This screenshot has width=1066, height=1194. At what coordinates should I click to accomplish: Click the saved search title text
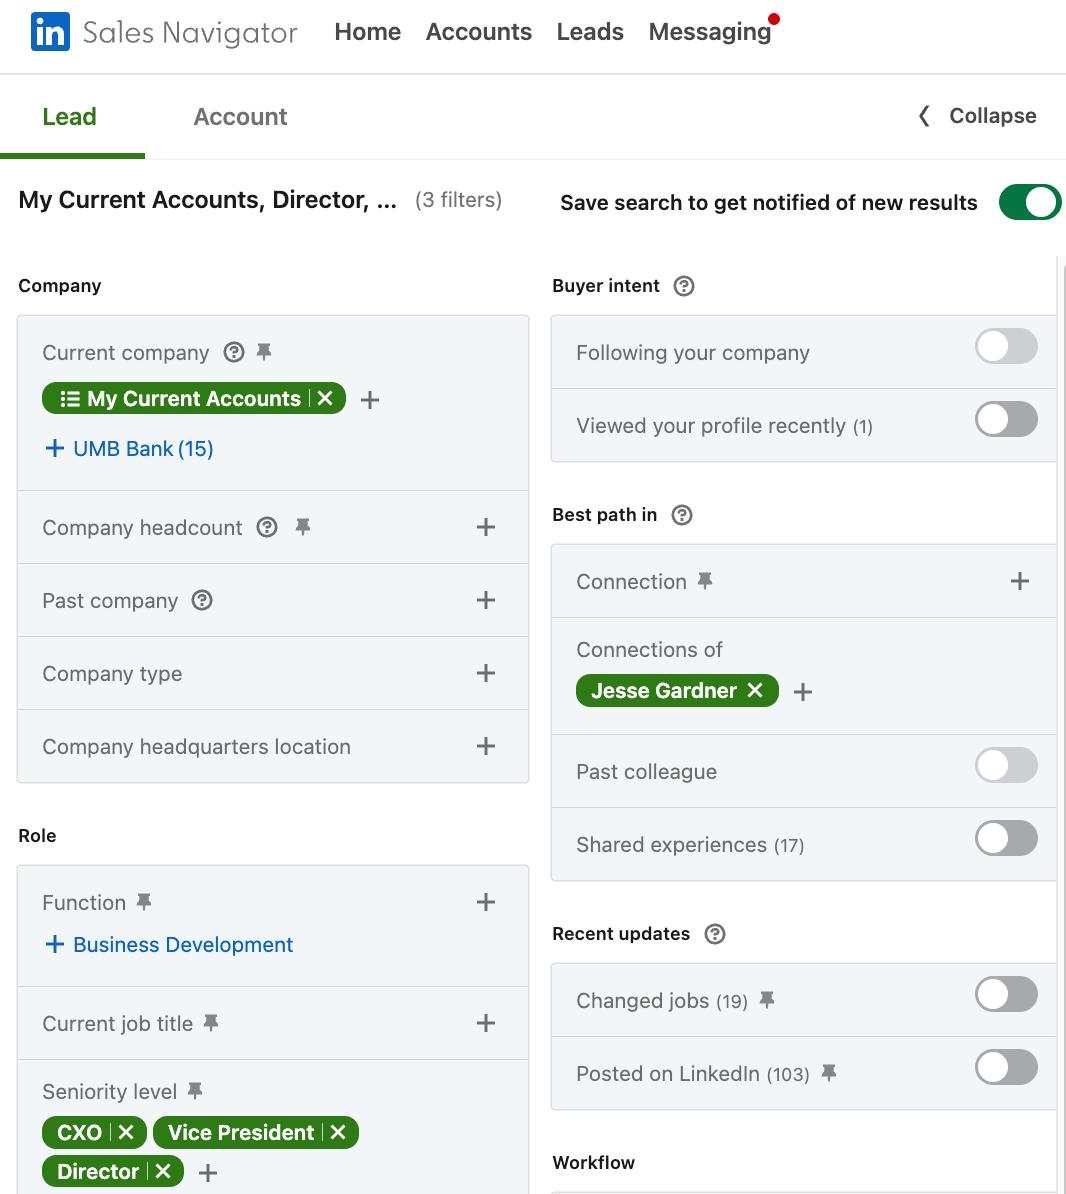[x=207, y=200]
